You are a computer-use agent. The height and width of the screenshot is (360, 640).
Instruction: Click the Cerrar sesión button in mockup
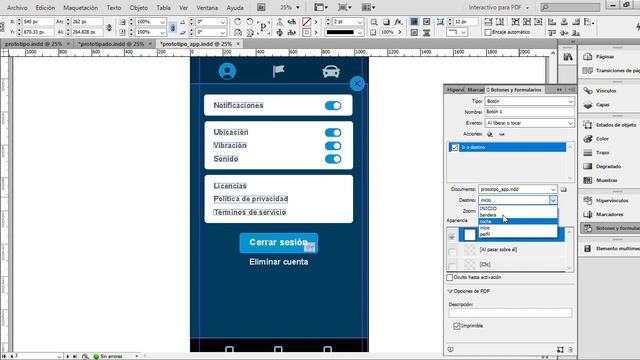[x=278, y=242]
